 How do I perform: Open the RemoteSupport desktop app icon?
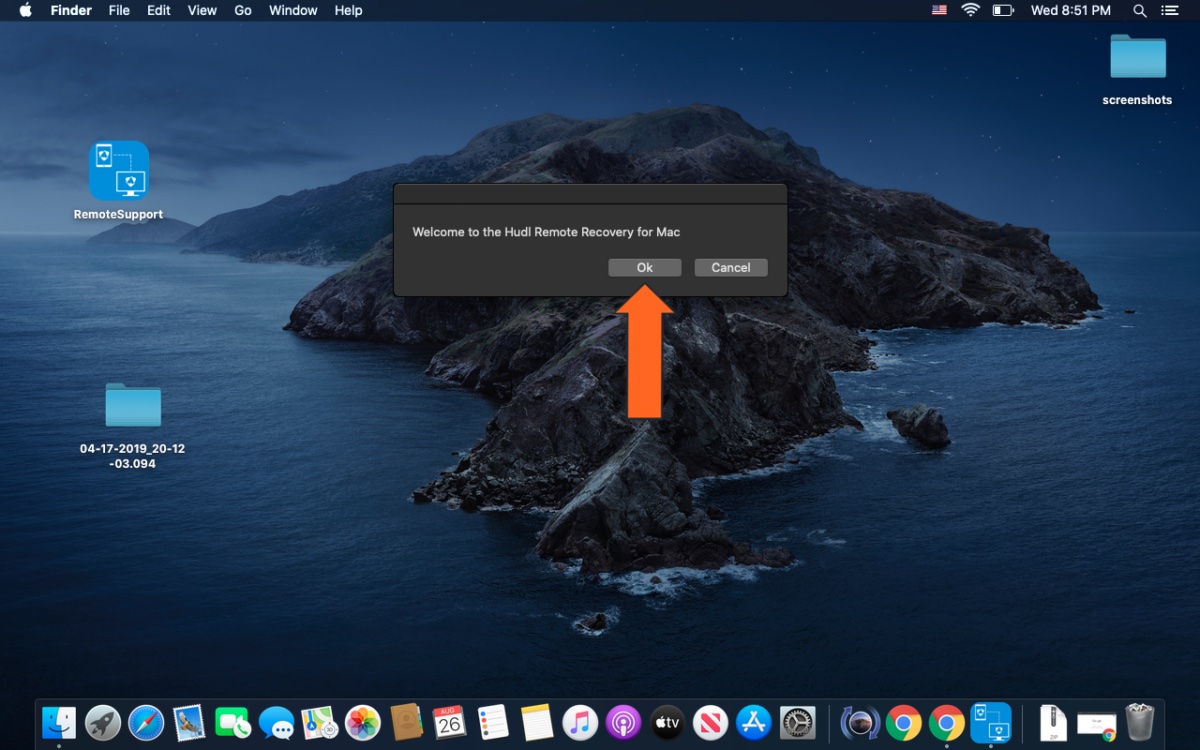click(118, 171)
